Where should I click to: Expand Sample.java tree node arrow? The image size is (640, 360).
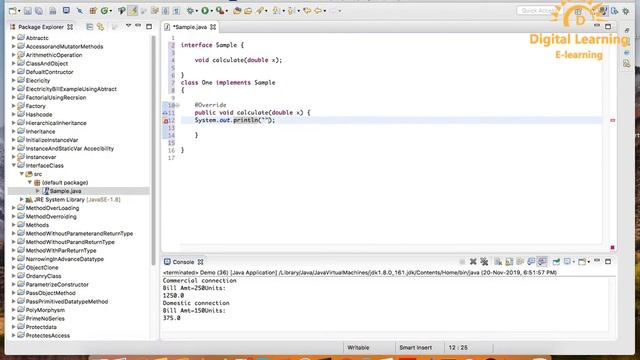pyautogui.click(x=38, y=191)
